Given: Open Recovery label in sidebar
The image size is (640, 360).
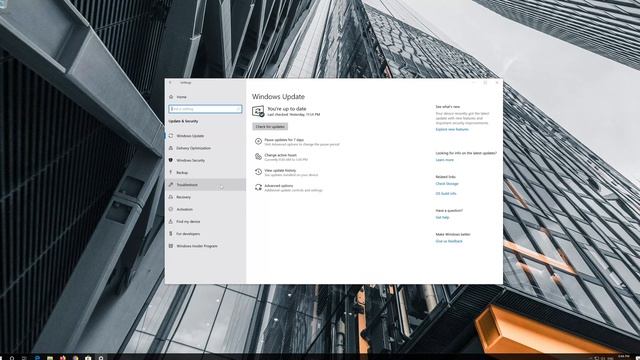Looking at the screenshot, I should [x=183, y=197].
